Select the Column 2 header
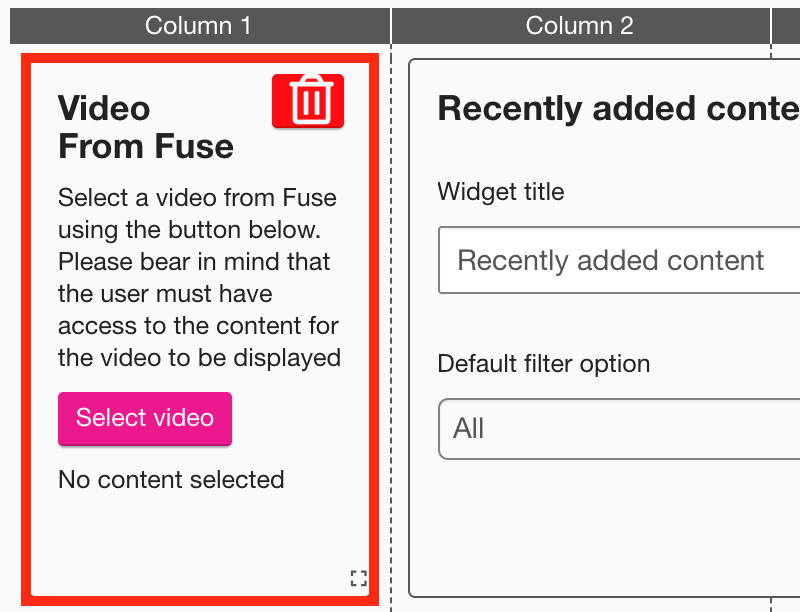 pyautogui.click(x=580, y=26)
